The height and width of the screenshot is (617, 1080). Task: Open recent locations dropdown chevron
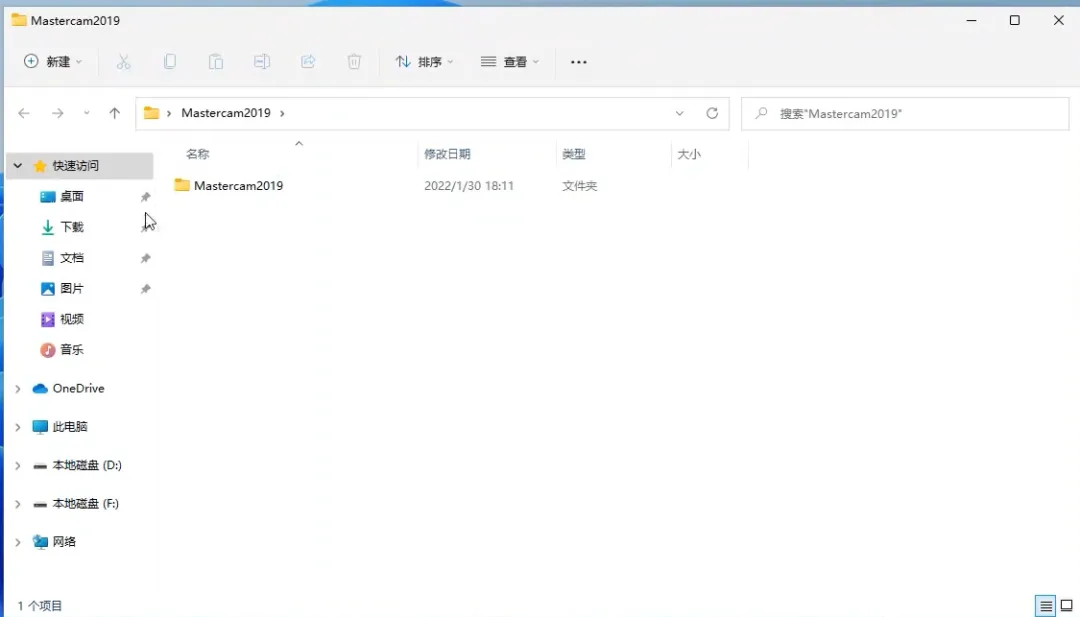[86, 113]
